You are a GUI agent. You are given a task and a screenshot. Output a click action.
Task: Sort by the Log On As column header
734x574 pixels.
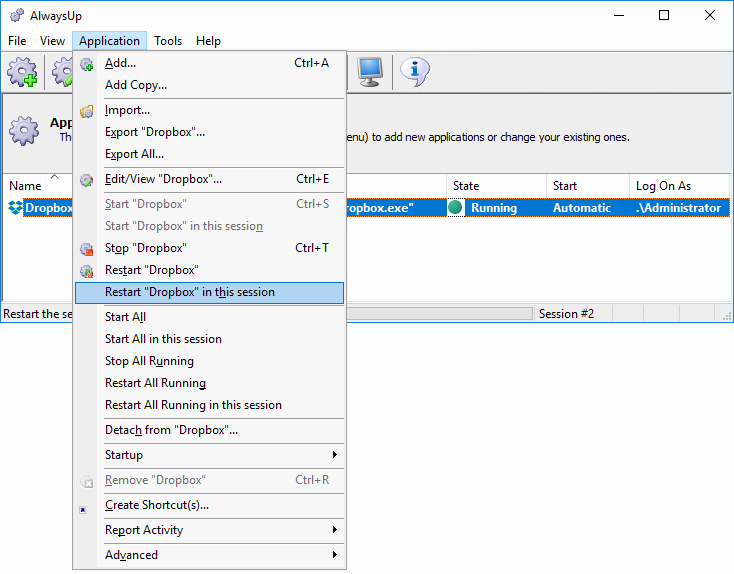tap(679, 186)
